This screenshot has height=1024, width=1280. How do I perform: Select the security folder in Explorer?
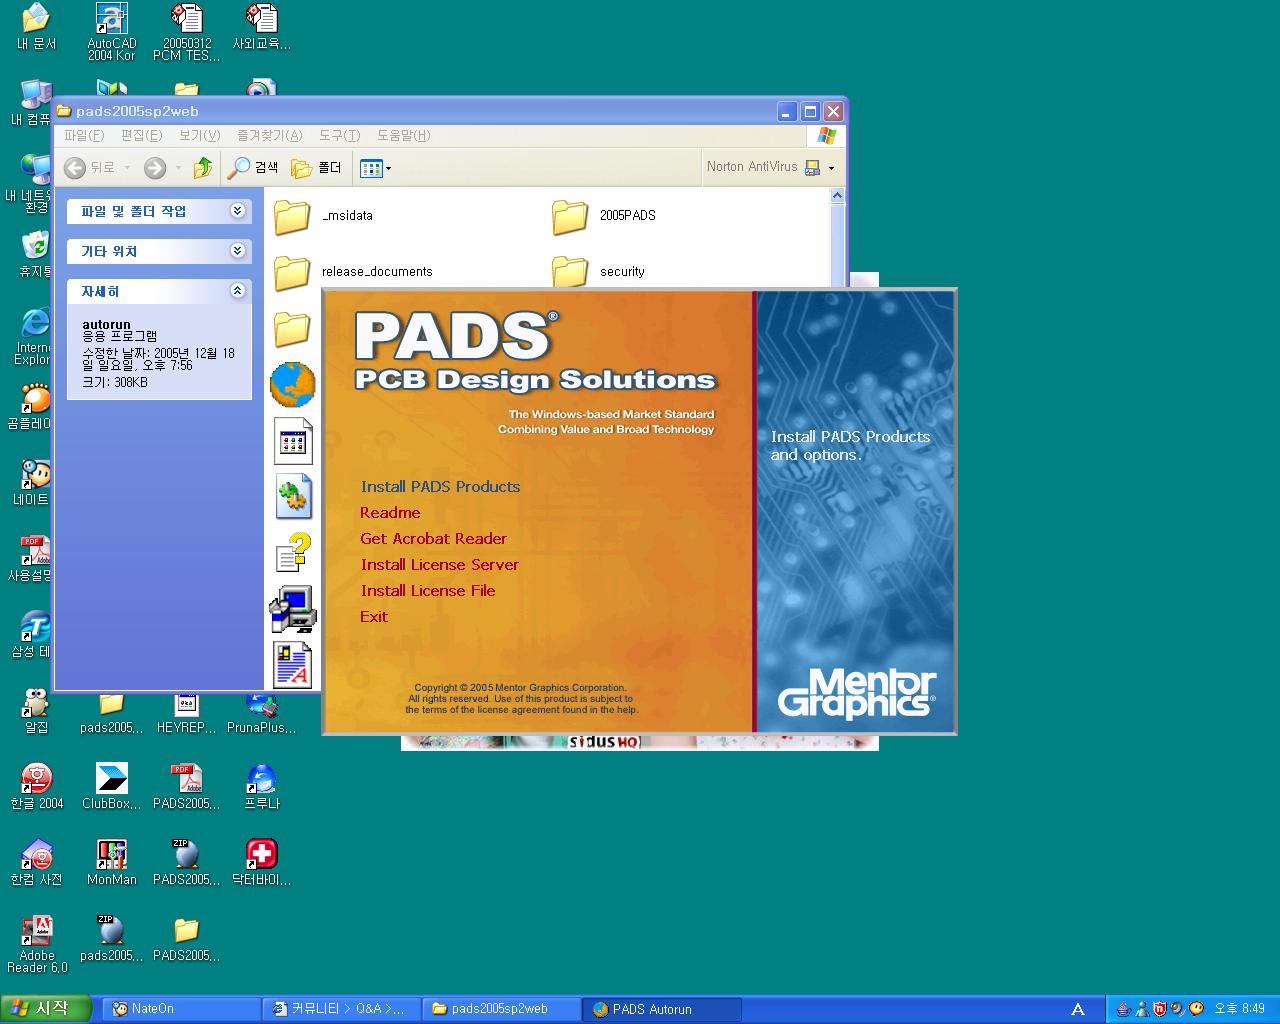coord(598,272)
